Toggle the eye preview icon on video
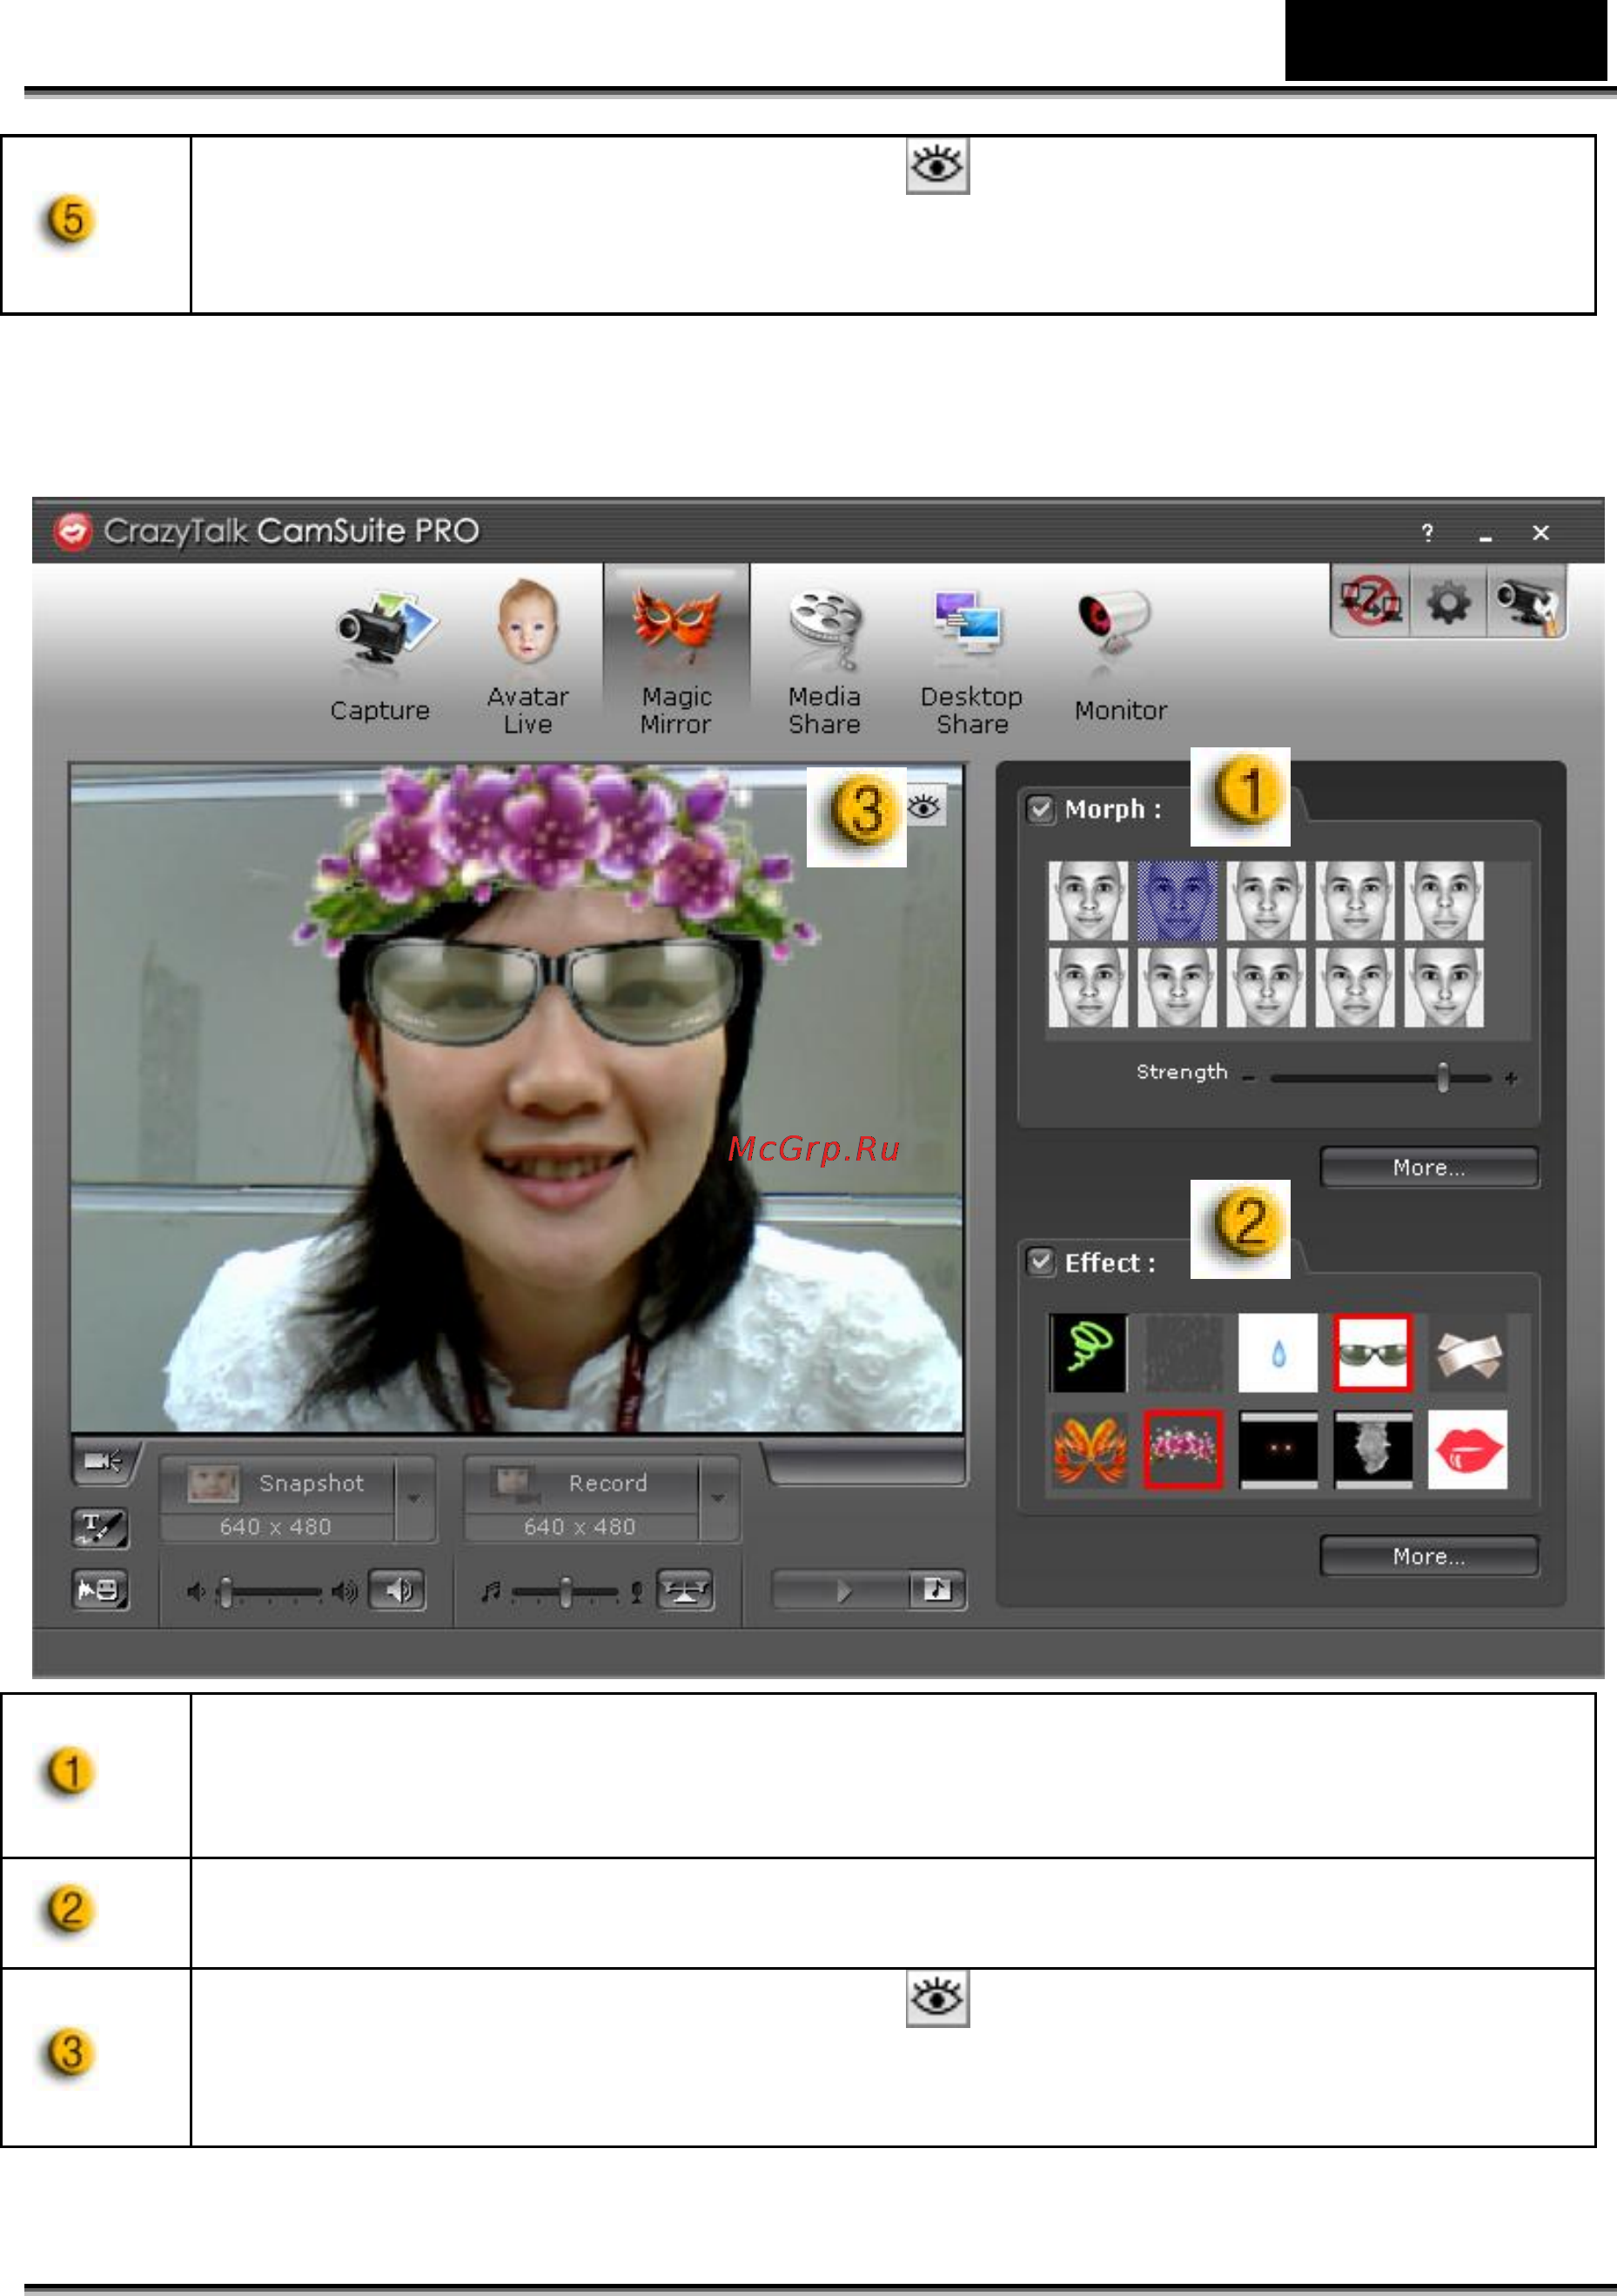 [x=925, y=806]
